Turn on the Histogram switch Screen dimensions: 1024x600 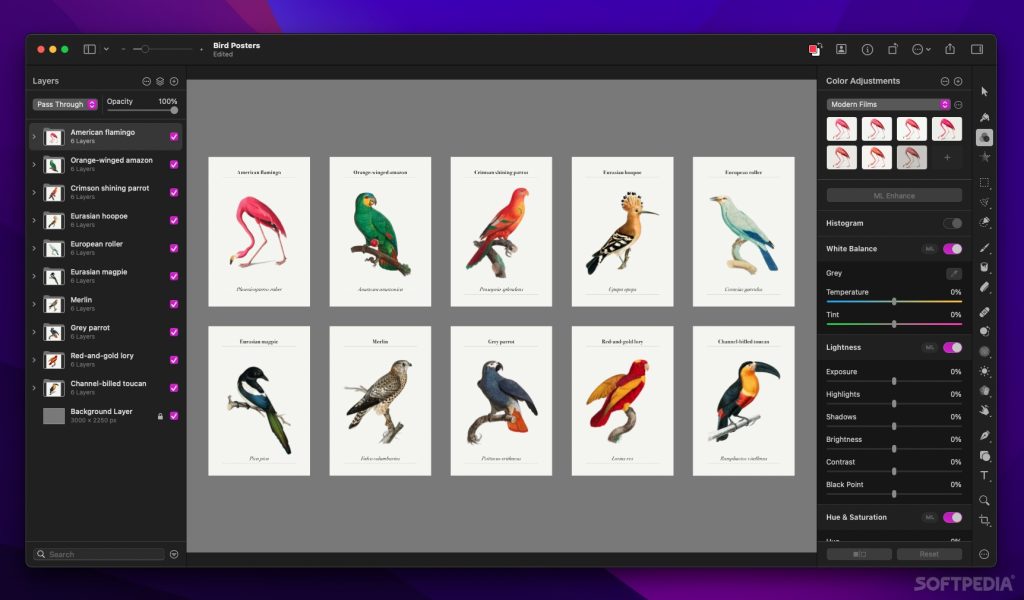[x=952, y=223]
